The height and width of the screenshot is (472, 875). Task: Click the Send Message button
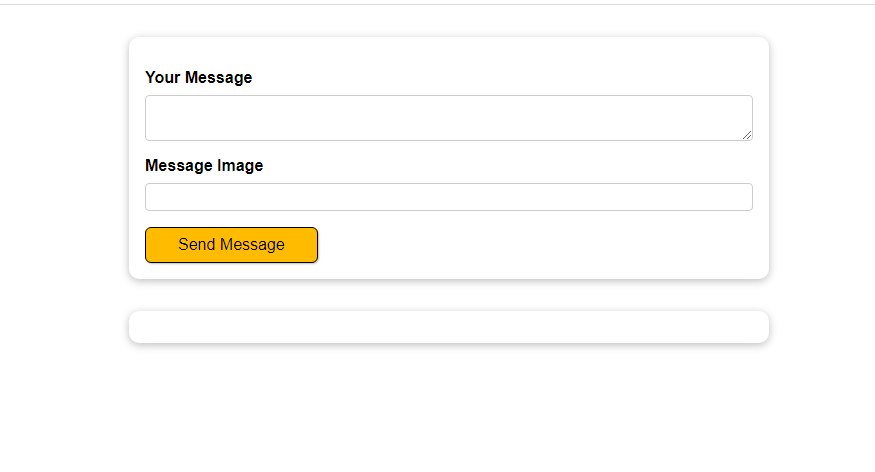[x=231, y=245]
